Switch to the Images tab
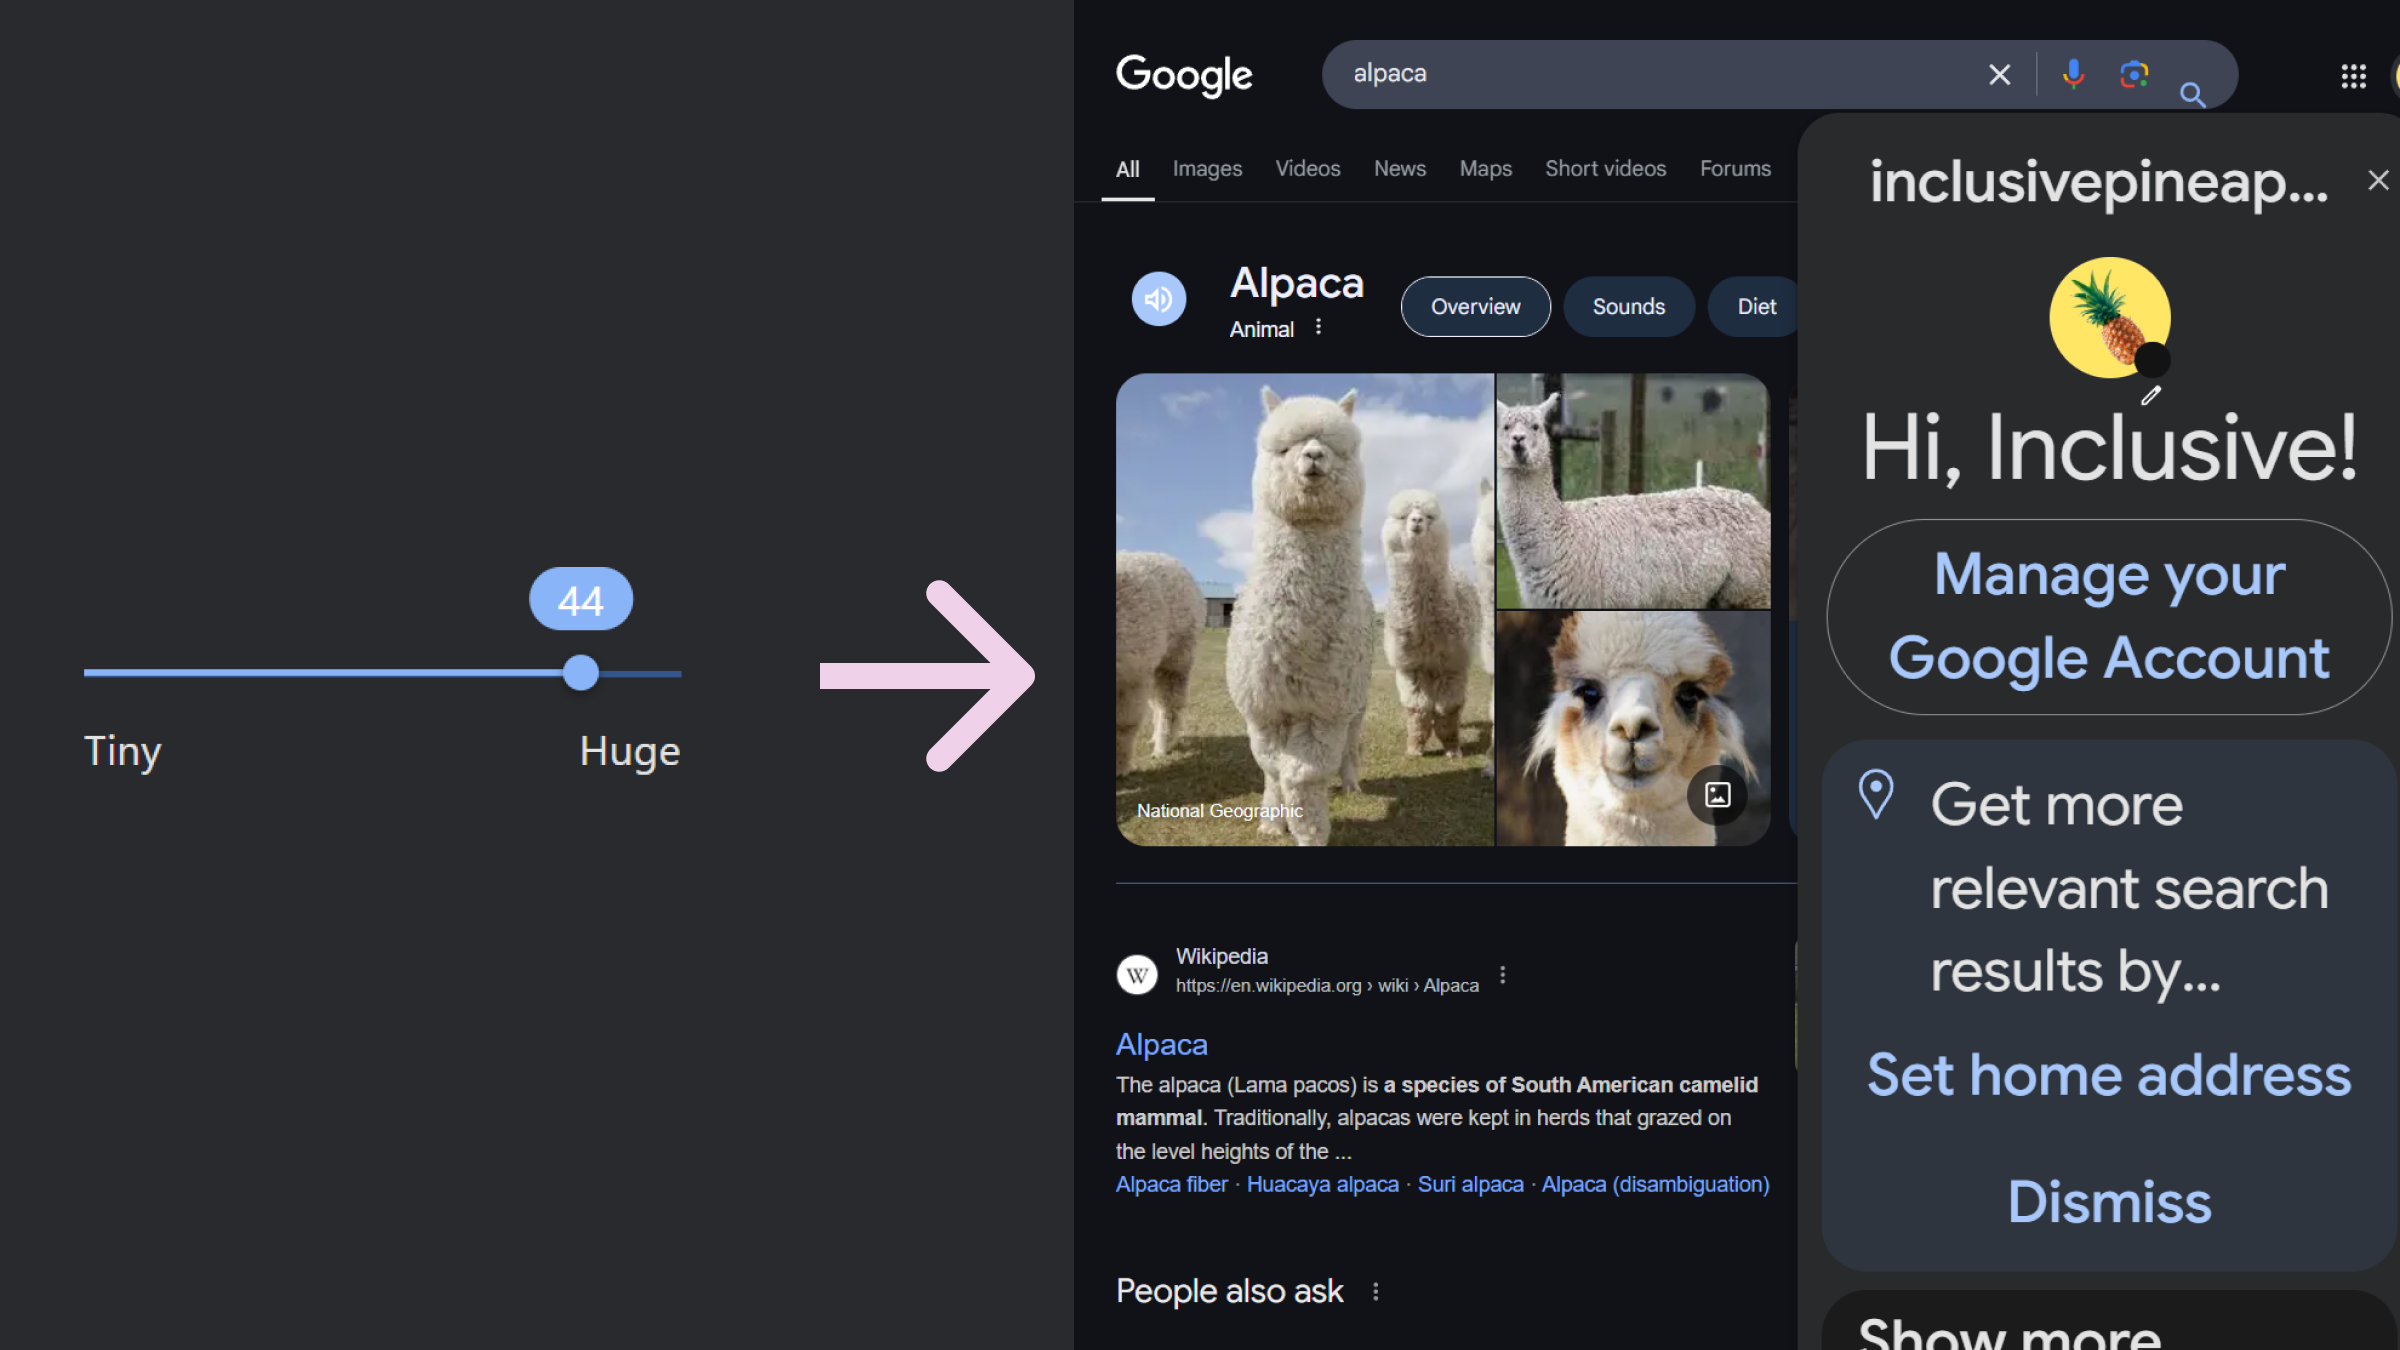The height and width of the screenshot is (1350, 2400). [1207, 169]
